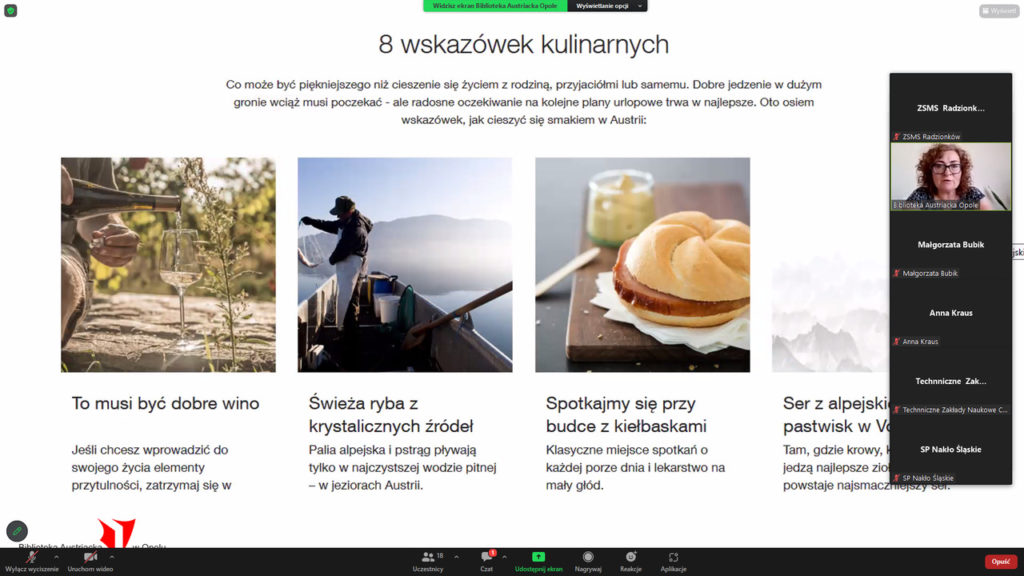Open the Reakcje reactions menu

[x=630, y=560]
